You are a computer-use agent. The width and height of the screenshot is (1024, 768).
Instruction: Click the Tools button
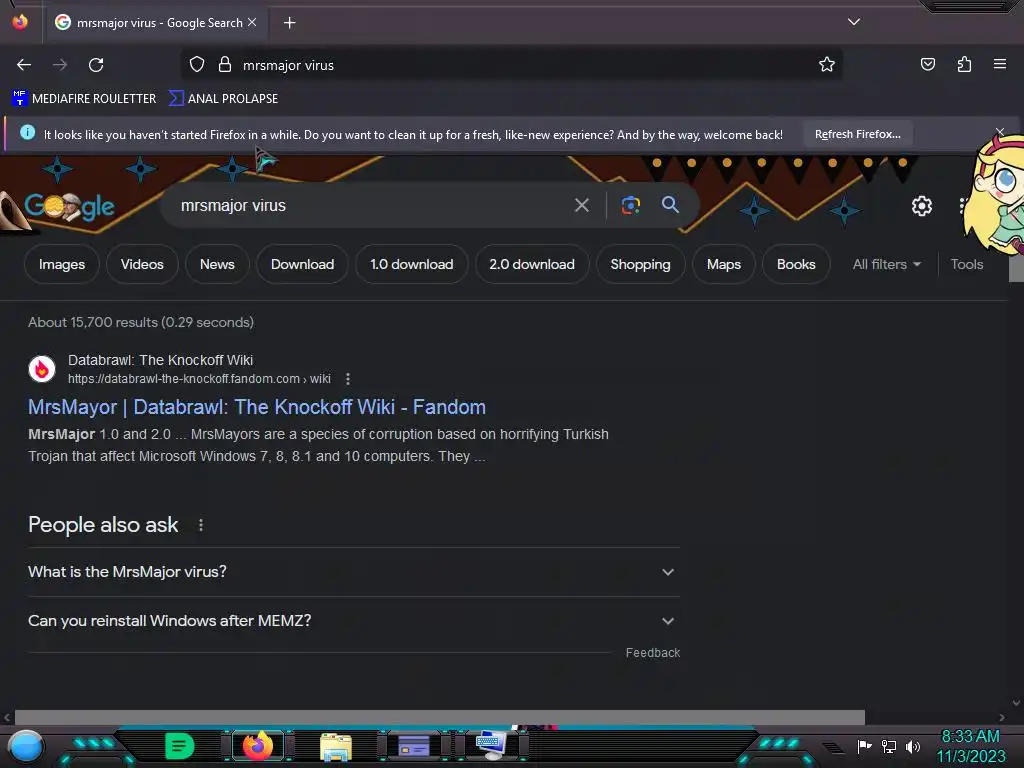[967, 264]
